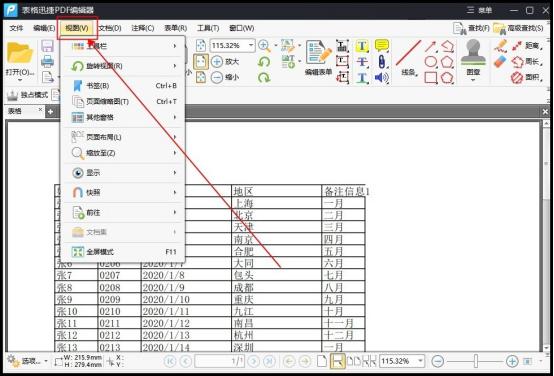
Task: Open the 表单(R) menu
Action: [176, 28]
